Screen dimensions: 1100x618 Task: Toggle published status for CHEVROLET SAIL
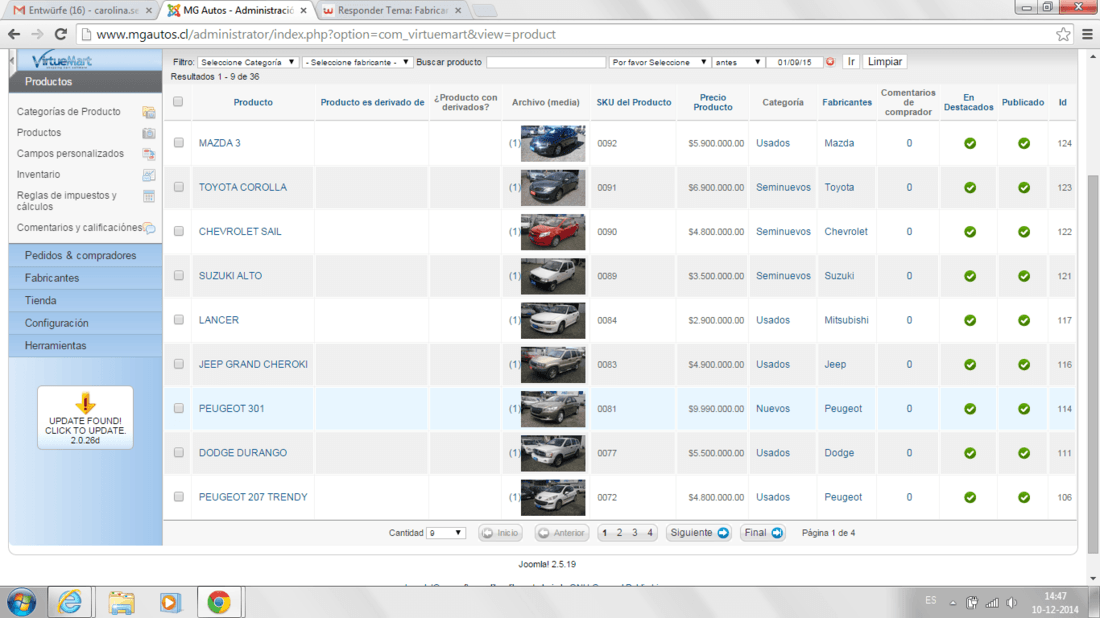[x=1024, y=231]
